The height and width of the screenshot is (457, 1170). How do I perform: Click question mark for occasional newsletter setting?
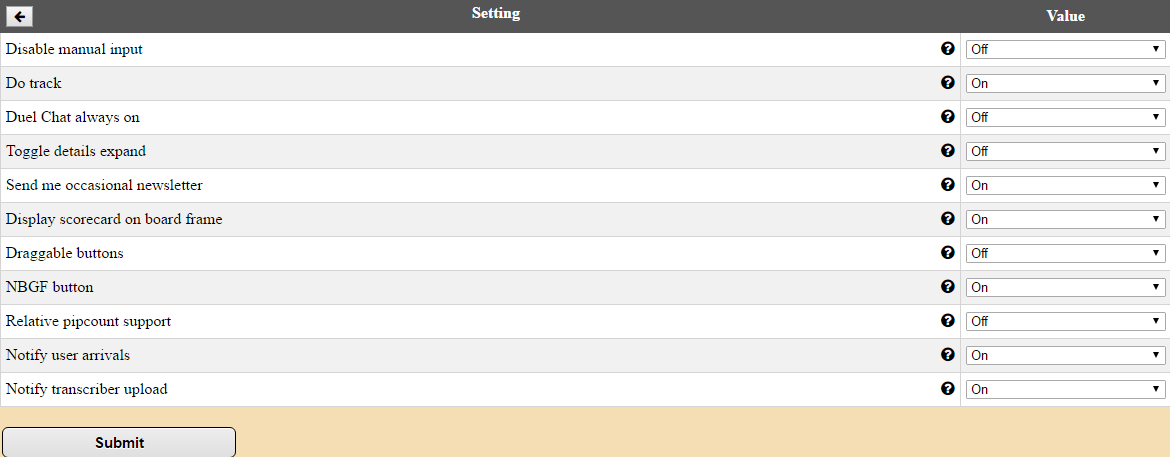[x=948, y=185]
